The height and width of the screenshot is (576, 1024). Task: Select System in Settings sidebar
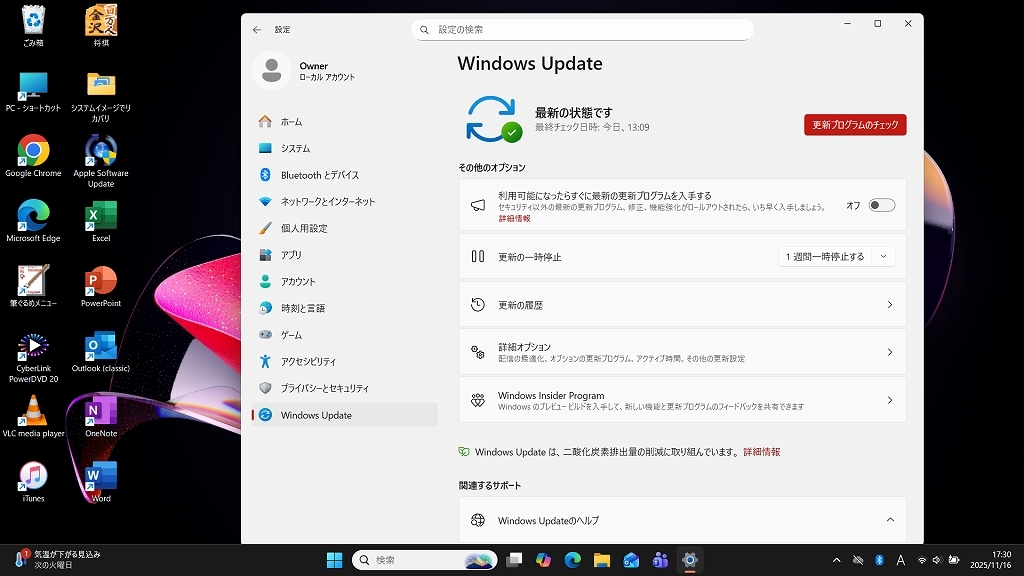(345, 148)
